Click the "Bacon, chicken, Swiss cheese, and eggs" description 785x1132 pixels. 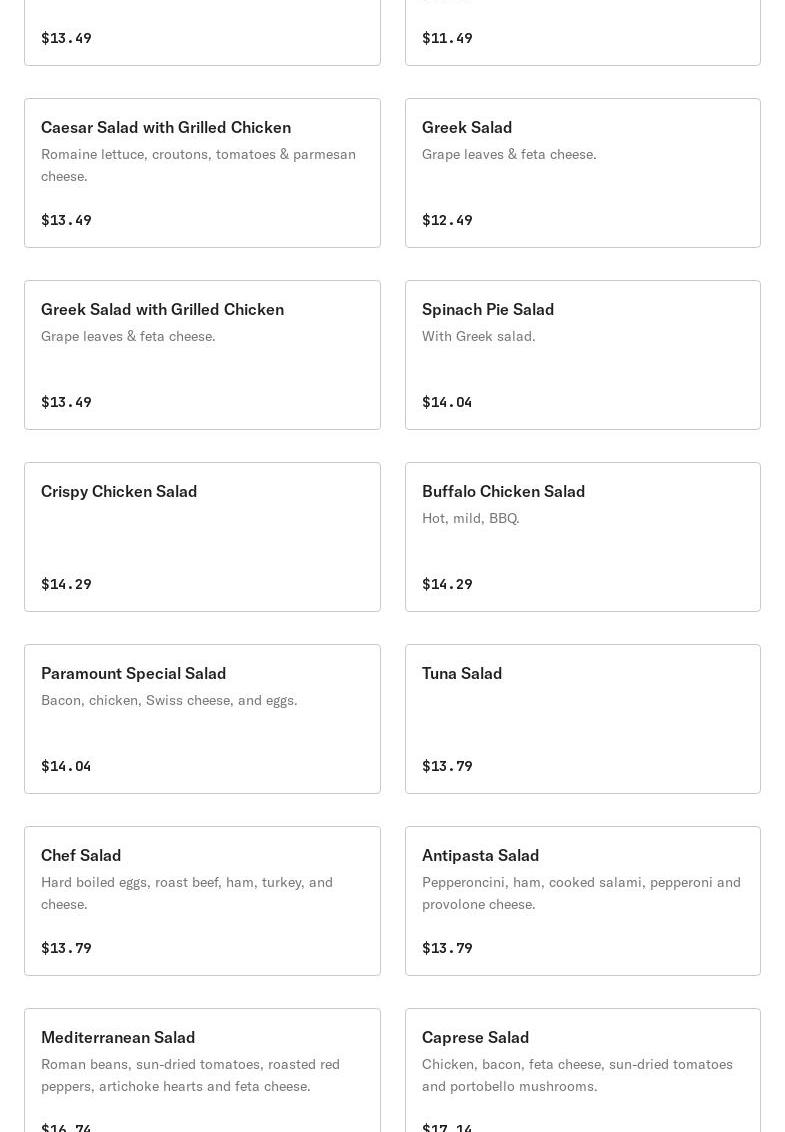click(x=169, y=700)
